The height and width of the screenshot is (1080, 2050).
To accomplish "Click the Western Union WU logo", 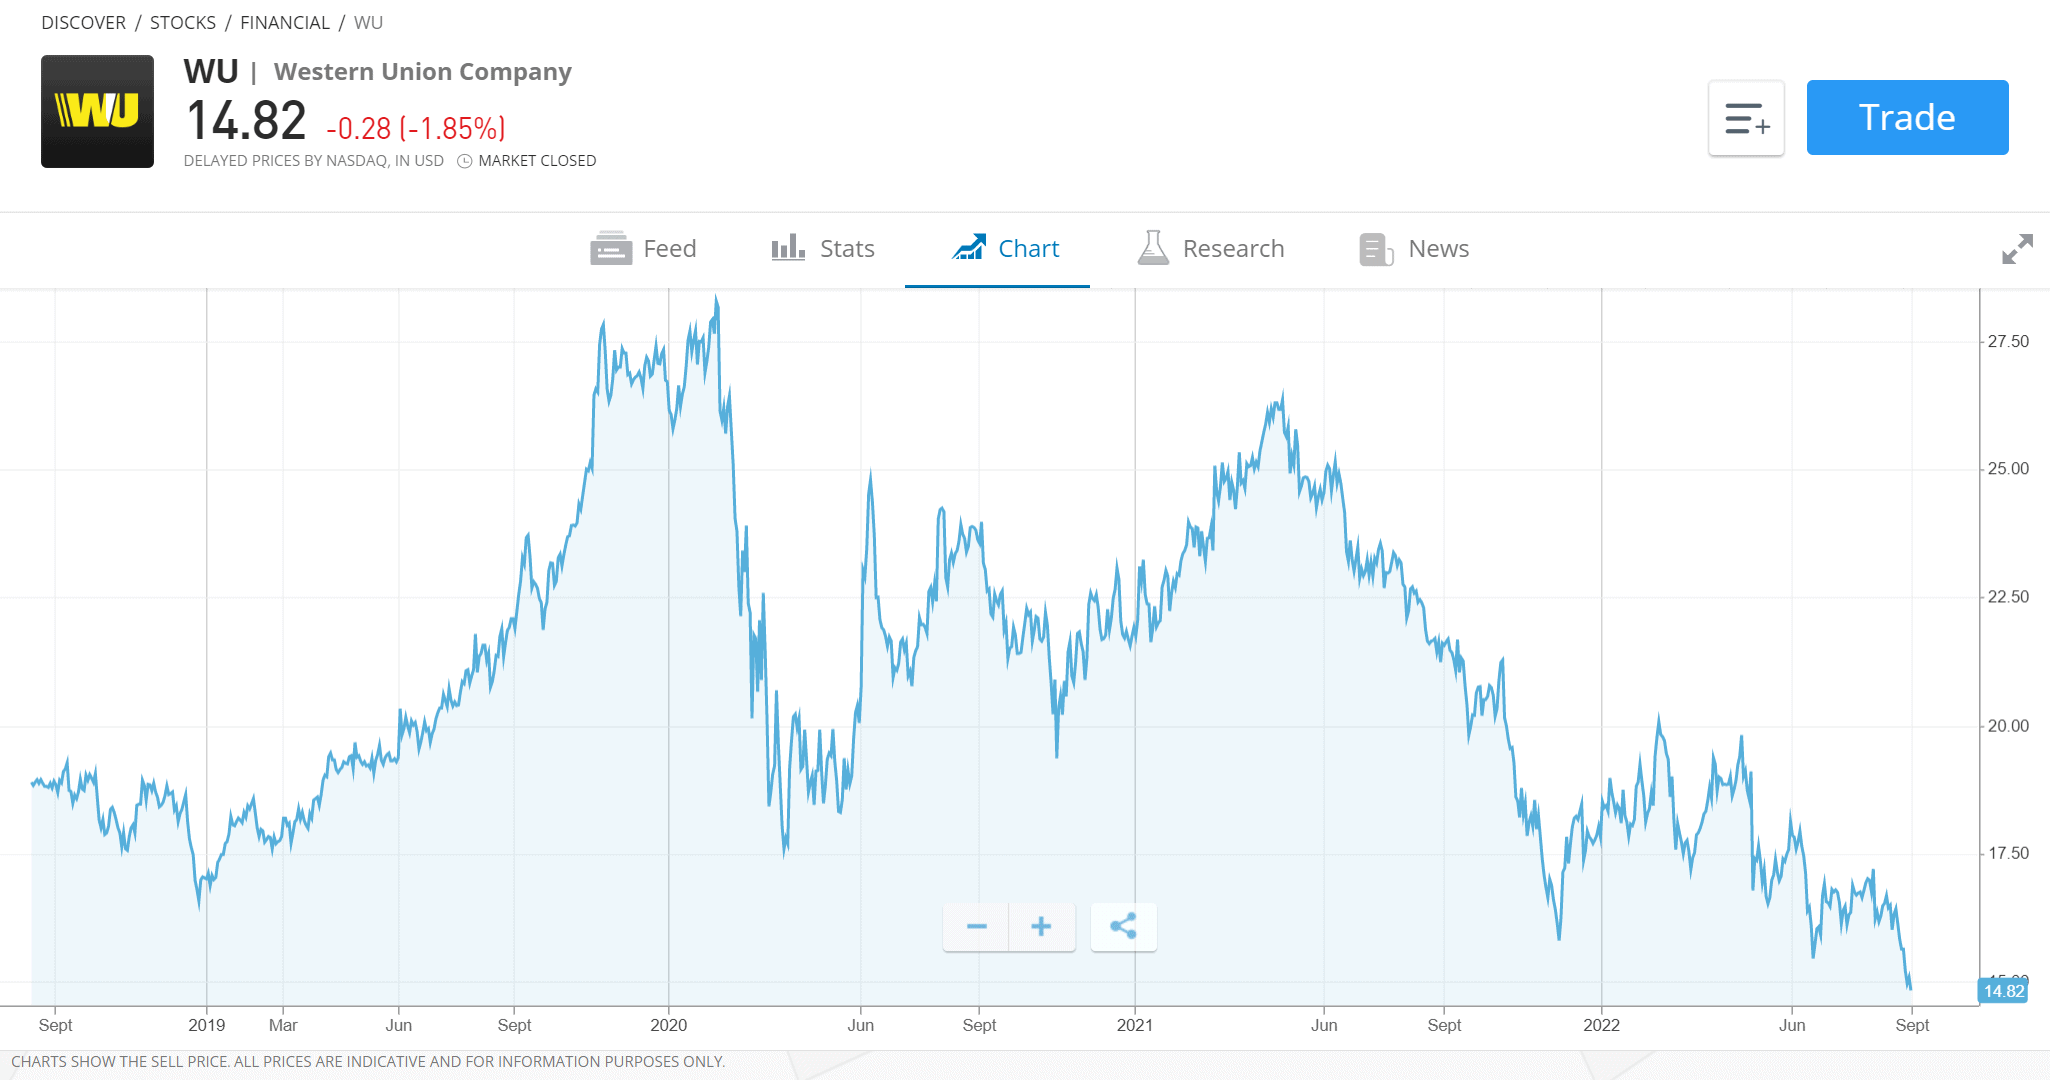I will pos(97,111).
